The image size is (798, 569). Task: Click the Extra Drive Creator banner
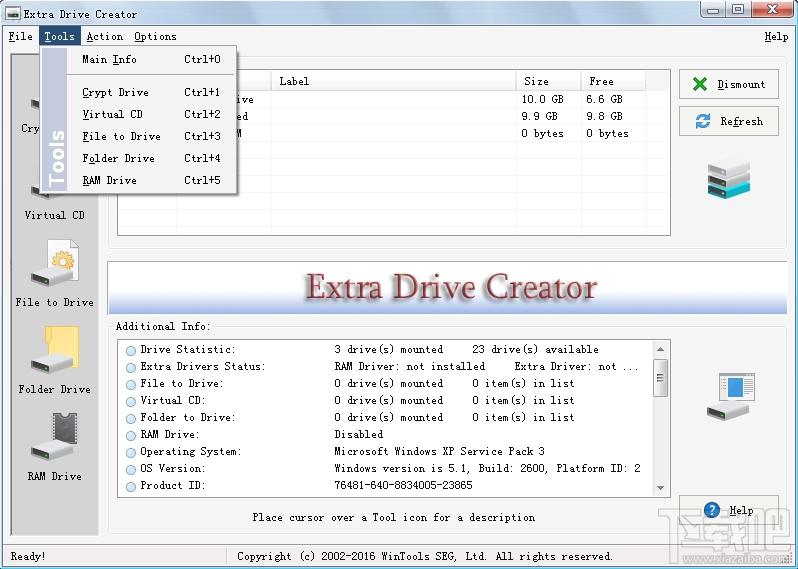[x=447, y=288]
